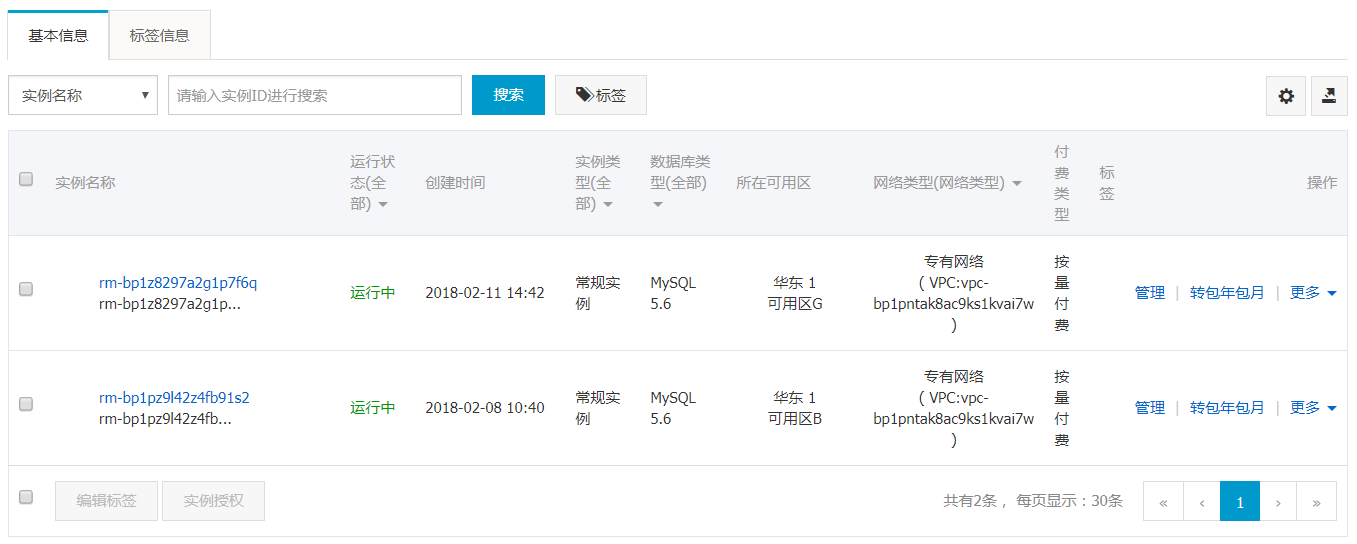This screenshot has width=1357, height=544.
Task: Open the gear settings icon
Action: click(x=1286, y=96)
